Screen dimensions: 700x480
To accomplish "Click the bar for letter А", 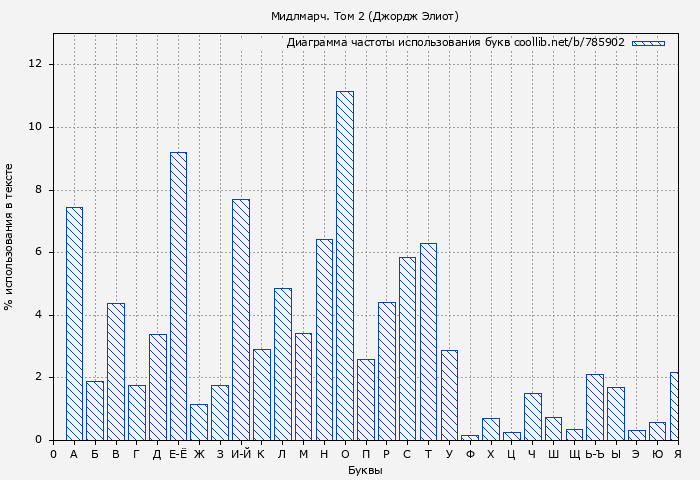I will point(74,323).
